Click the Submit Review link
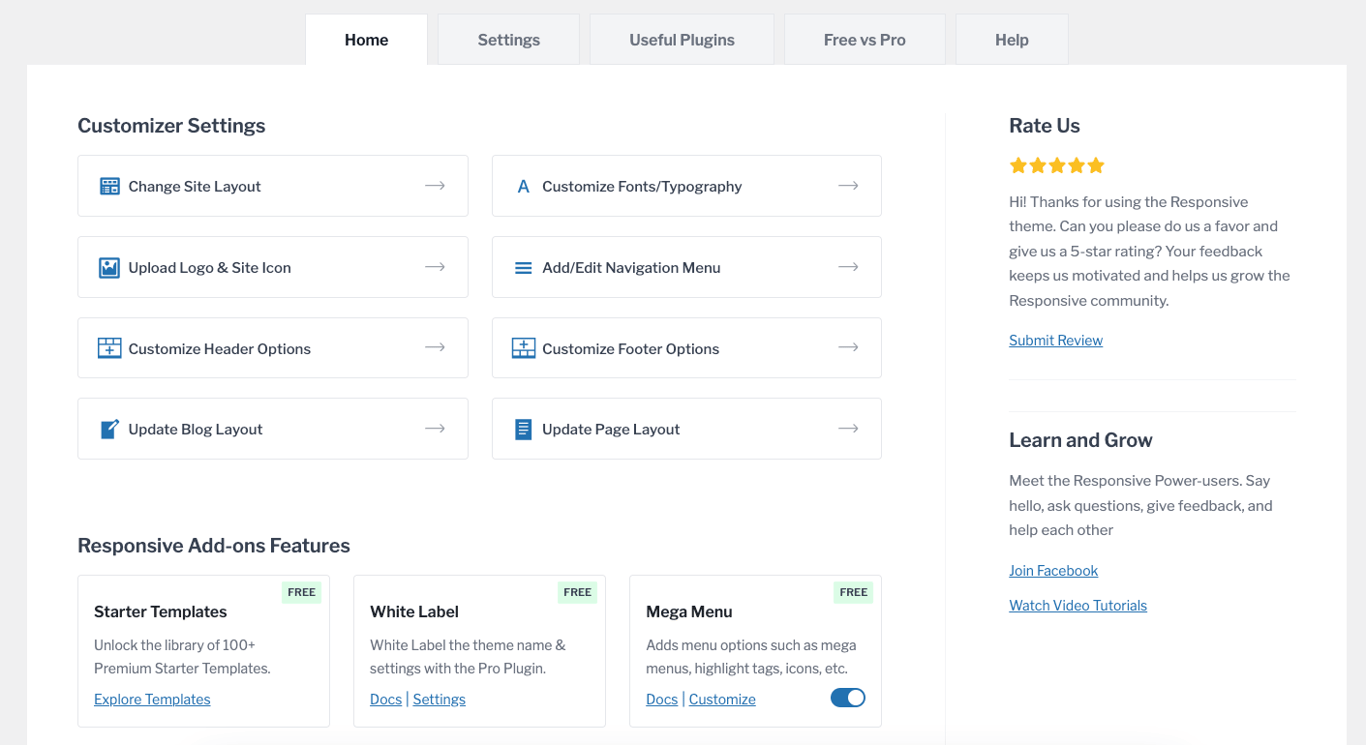This screenshot has height=745, width=1366. [x=1055, y=340]
